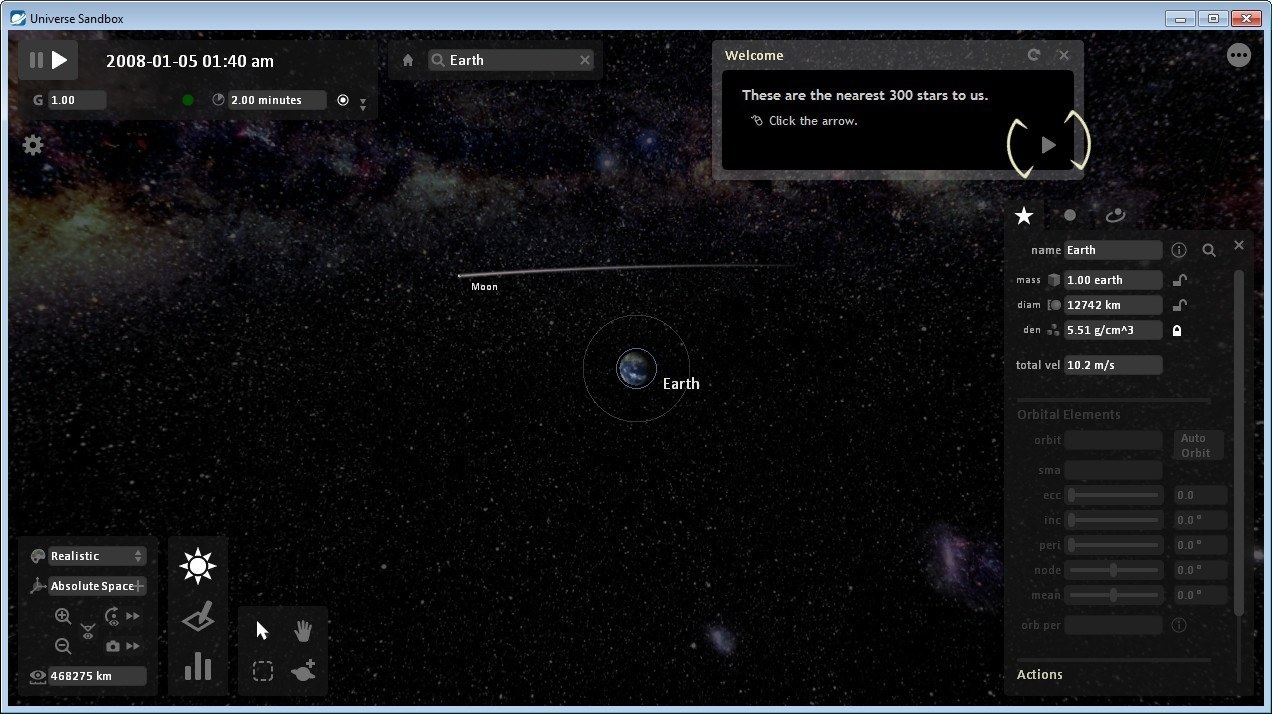Open the Realistic view mode dropdown
Screen dimensions: 1272x714
(x=97, y=556)
